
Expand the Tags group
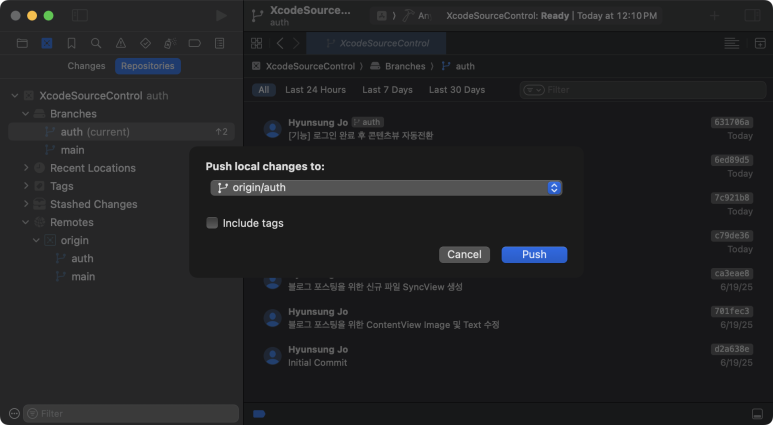click(26, 186)
